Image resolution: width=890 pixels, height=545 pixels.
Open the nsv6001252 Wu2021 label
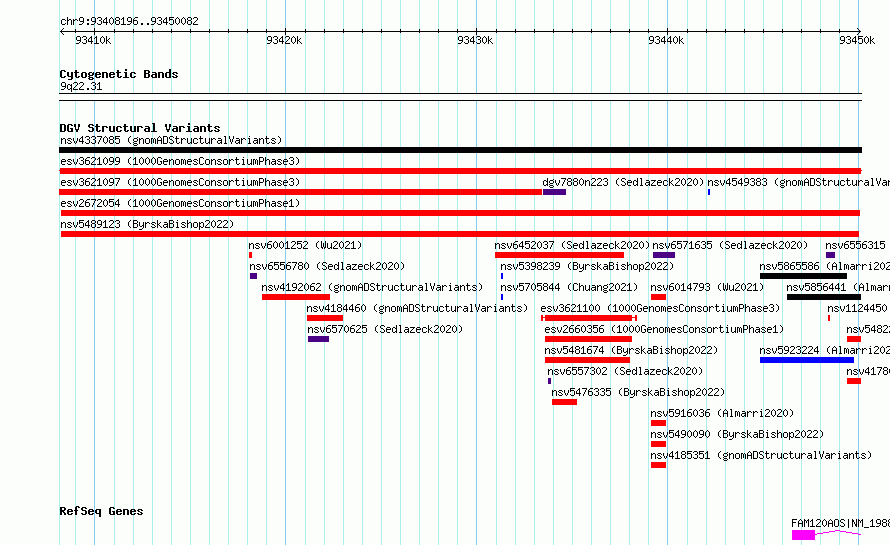click(x=305, y=245)
